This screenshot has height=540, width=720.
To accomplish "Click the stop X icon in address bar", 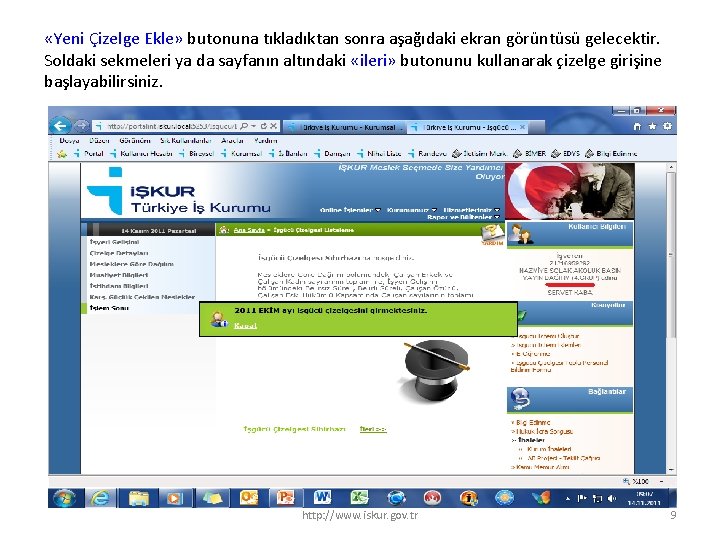I will pos(273,126).
